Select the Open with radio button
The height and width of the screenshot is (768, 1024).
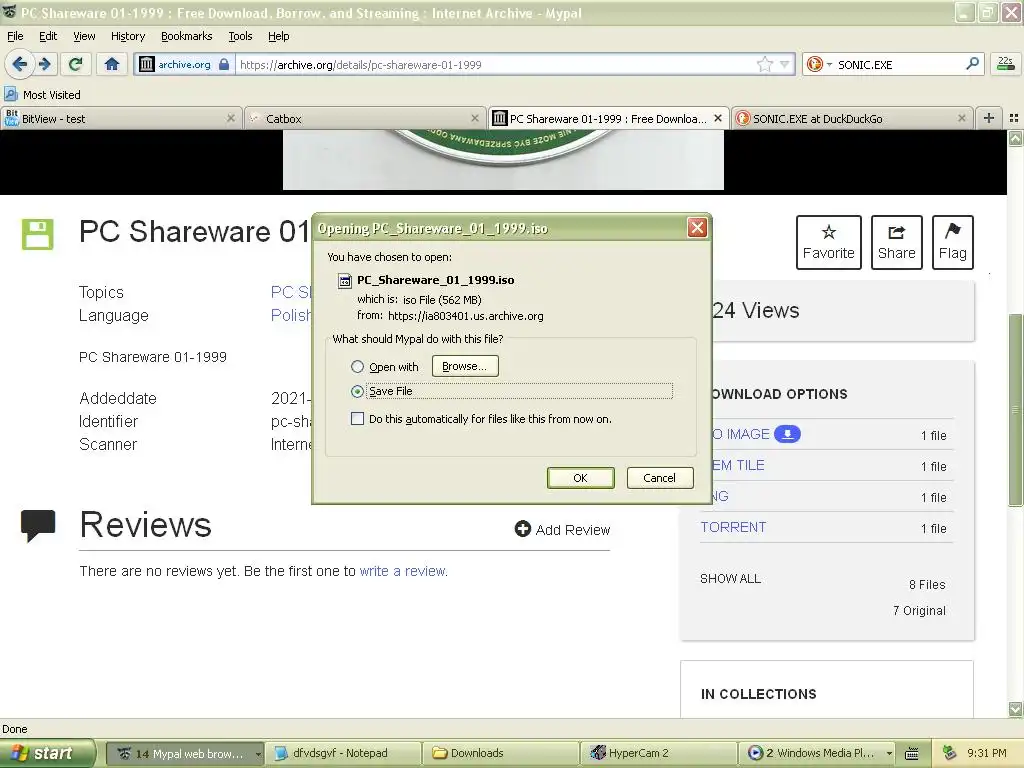[x=357, y=366]
